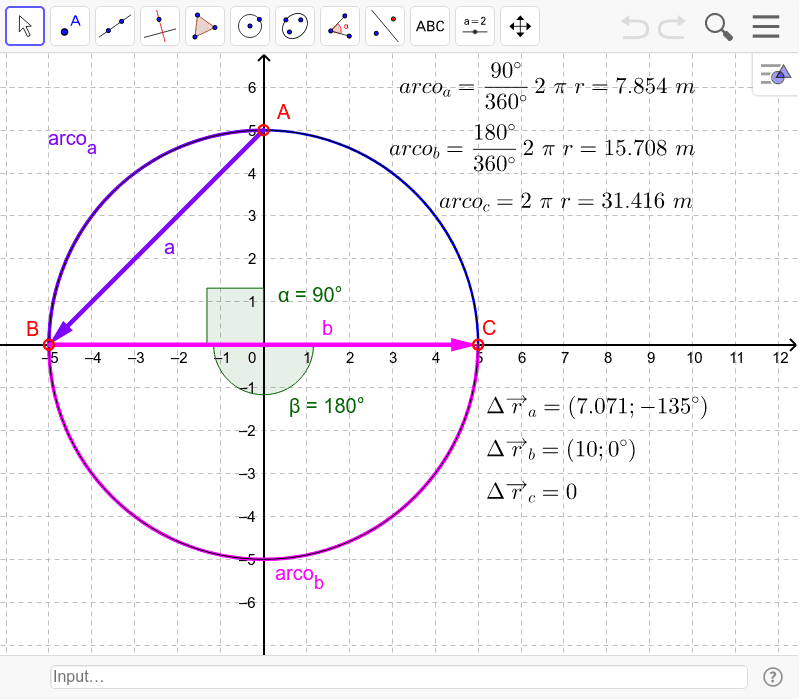Open the hamburger main menu

pyautogui.click(x=766, y=27)
